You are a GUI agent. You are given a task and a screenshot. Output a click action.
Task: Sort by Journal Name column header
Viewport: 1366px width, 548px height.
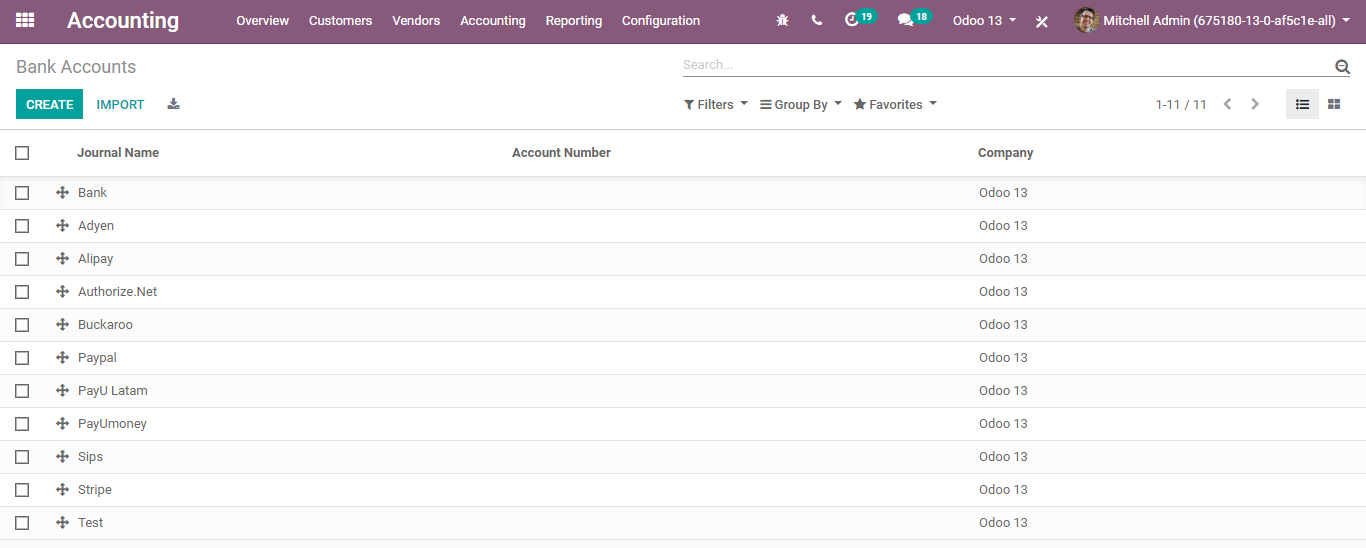118,153
